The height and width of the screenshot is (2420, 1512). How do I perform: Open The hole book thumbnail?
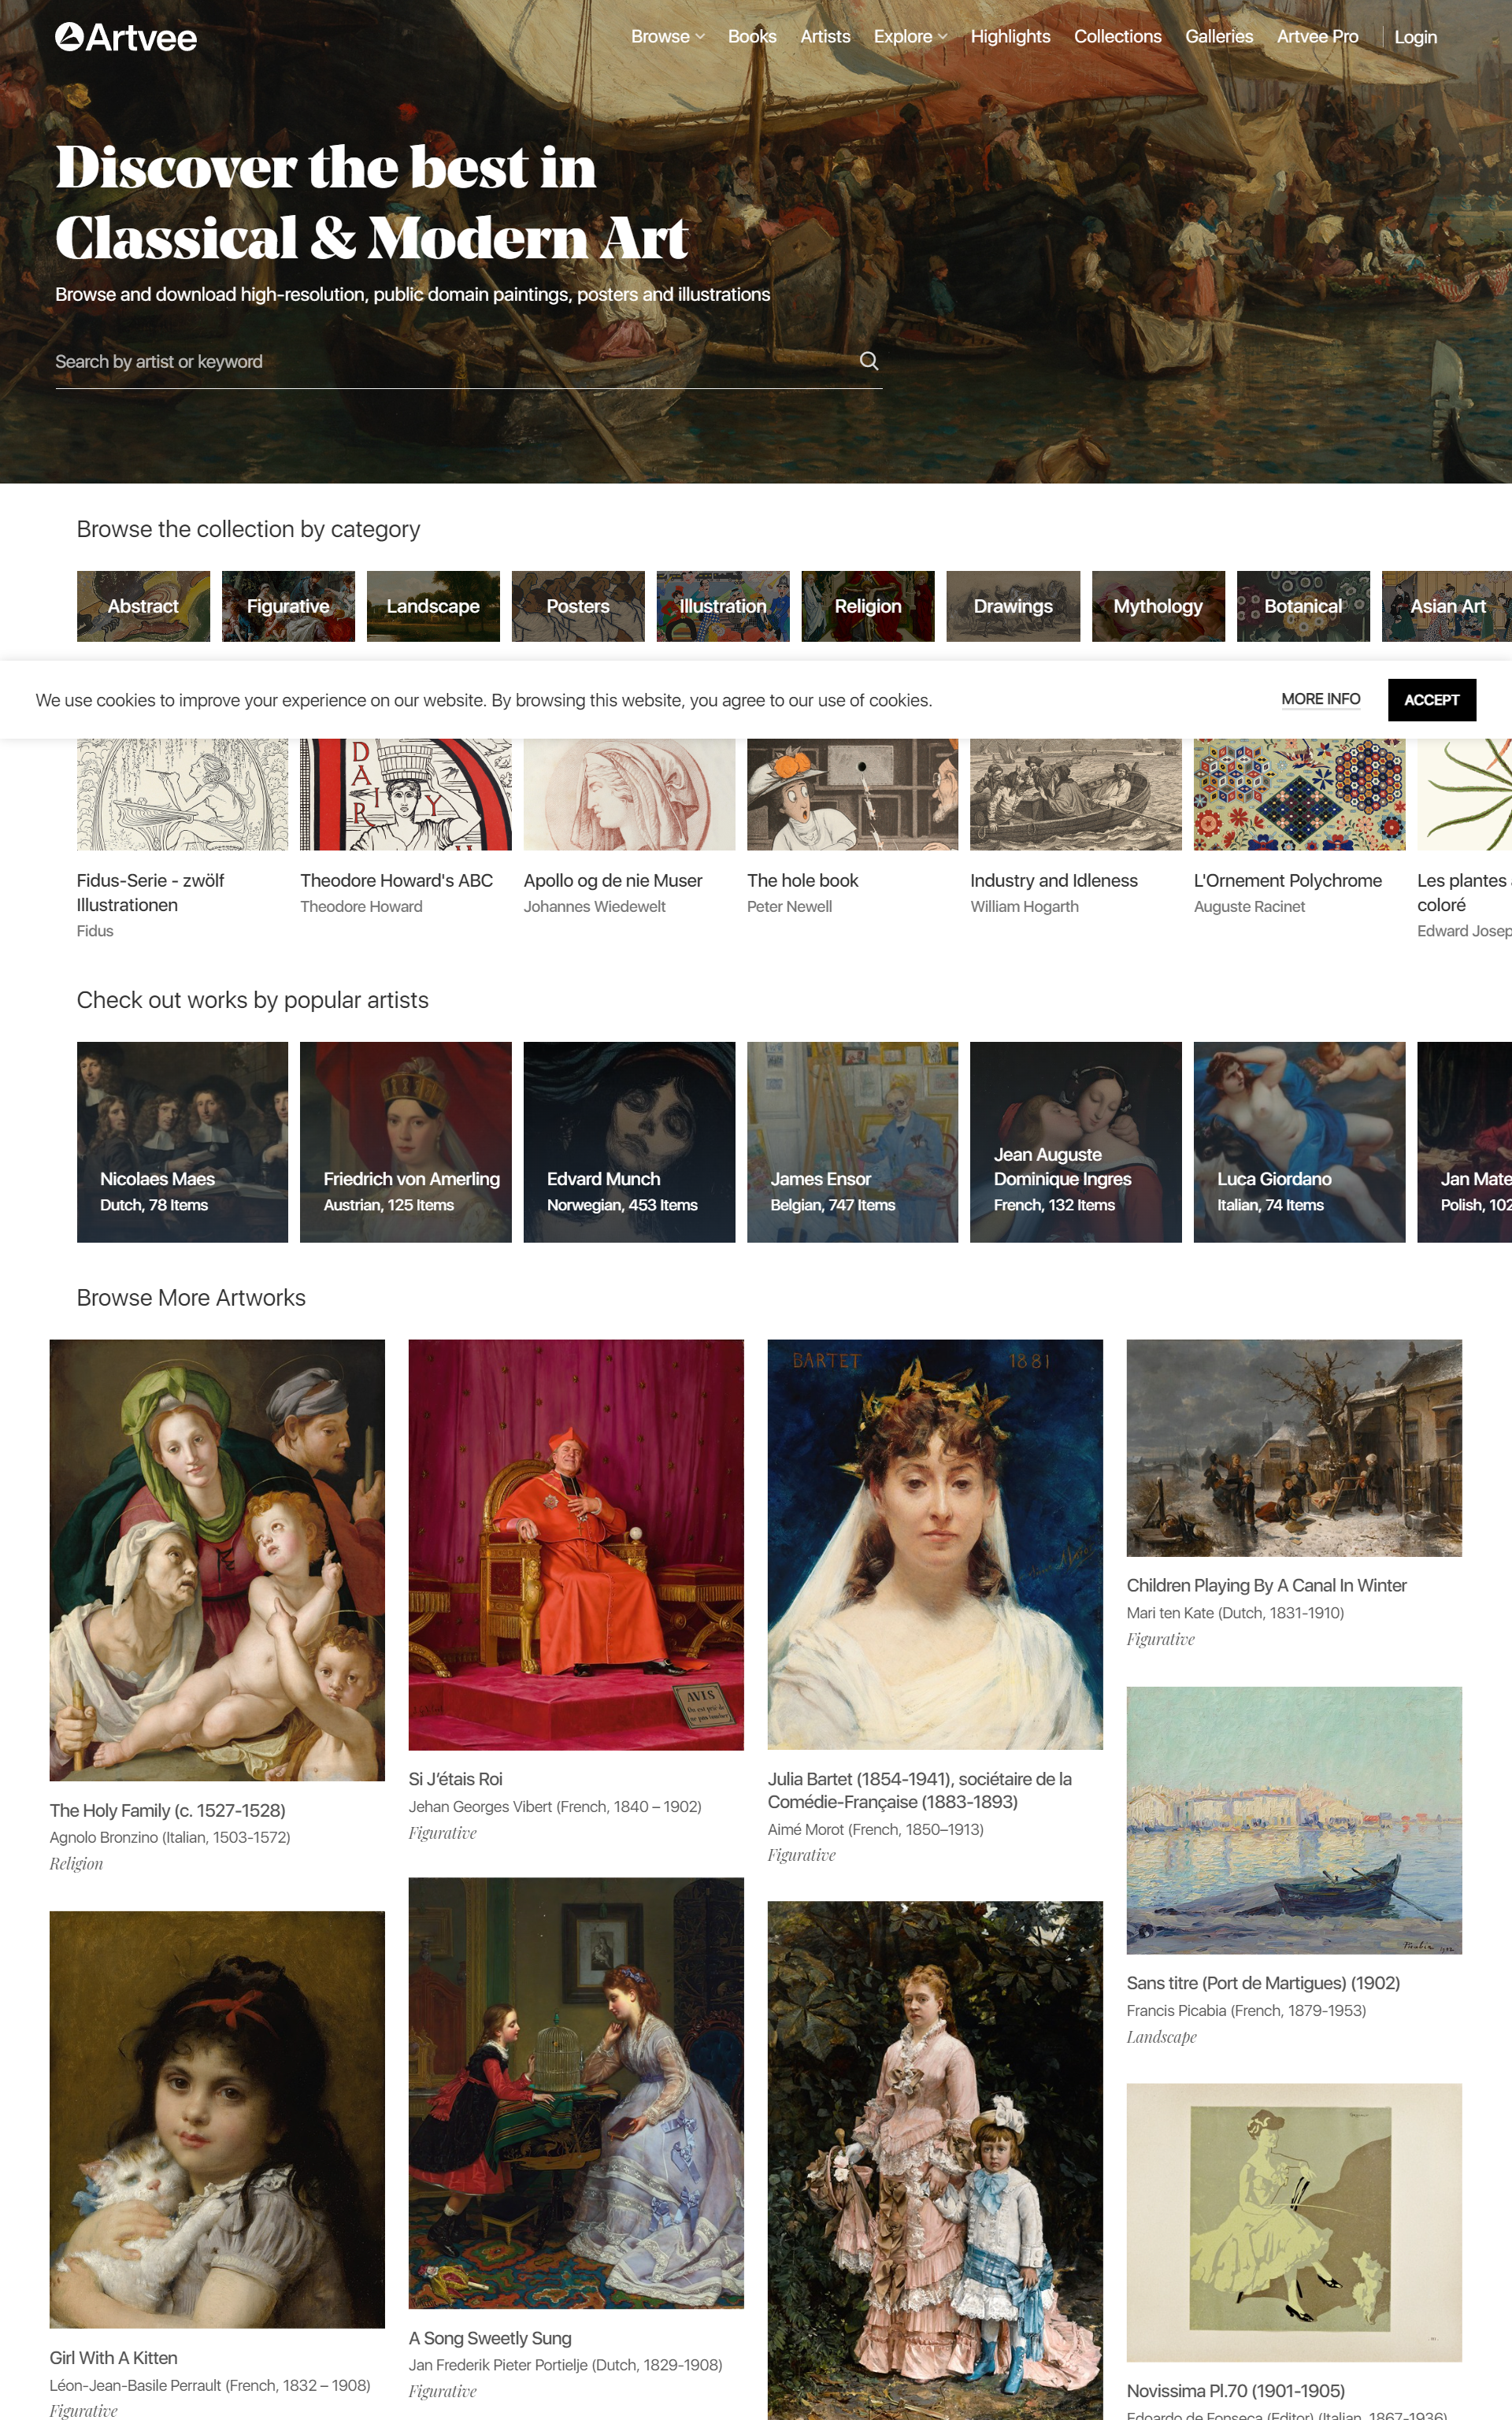[852, 795]
